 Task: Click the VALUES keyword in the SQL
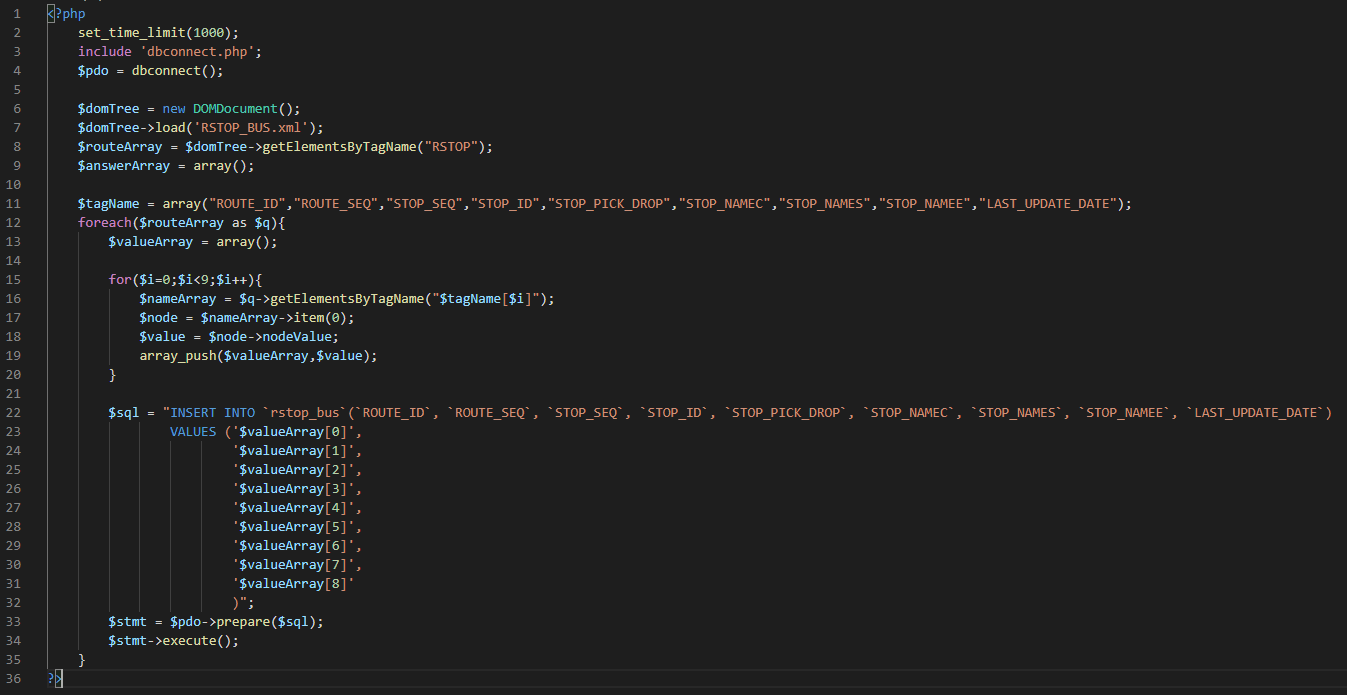point(193,431)
